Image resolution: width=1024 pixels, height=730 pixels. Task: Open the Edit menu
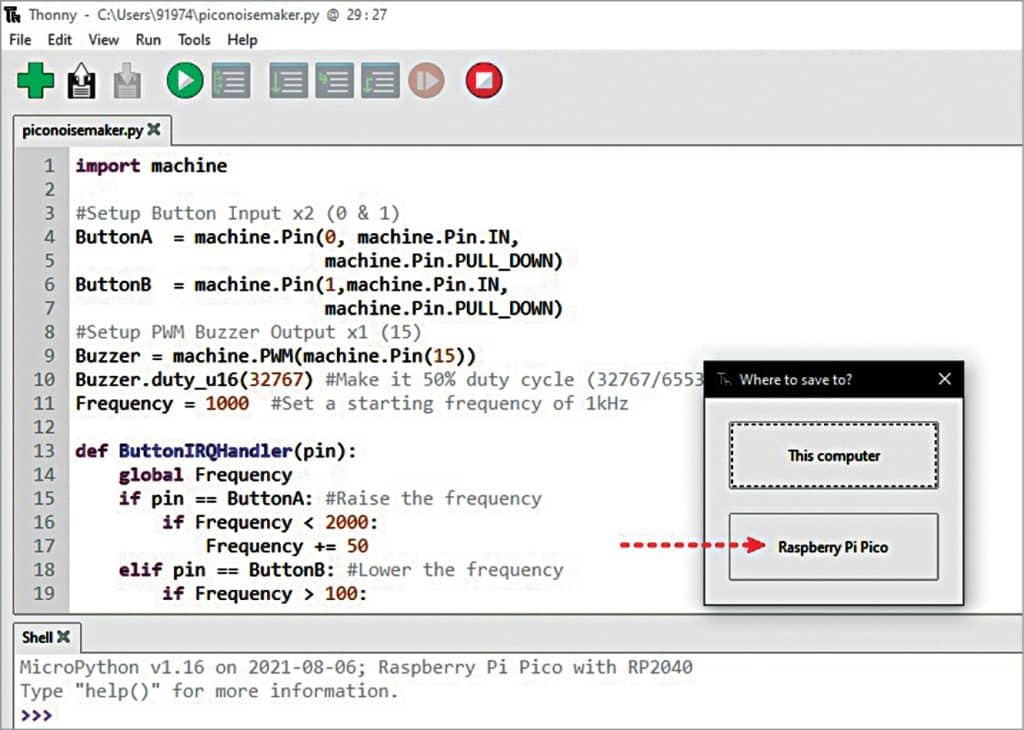(60, 40)
